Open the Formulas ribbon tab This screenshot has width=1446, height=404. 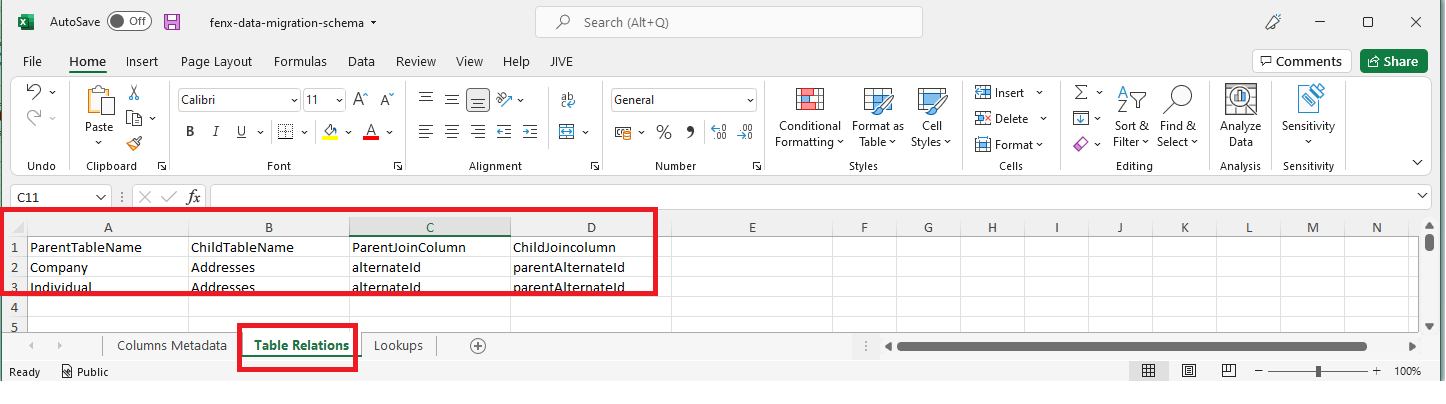pyautogui.click(x=300, y=61)
